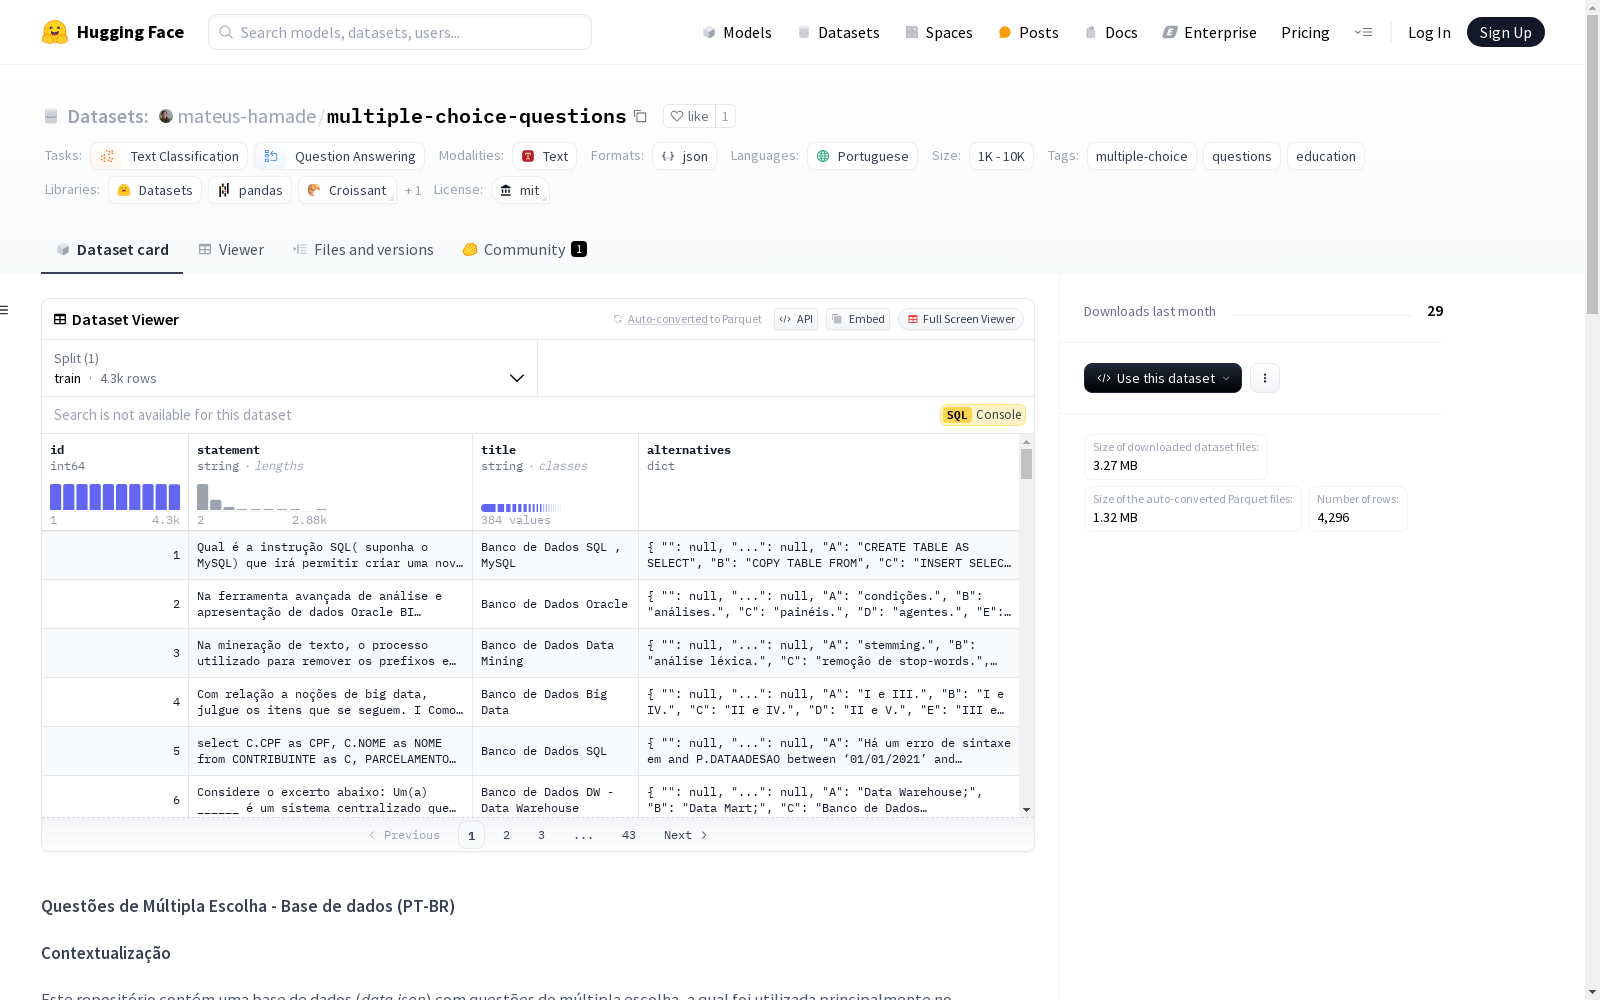Click the Datasets library emoji icon

click(x=124, y=190)
